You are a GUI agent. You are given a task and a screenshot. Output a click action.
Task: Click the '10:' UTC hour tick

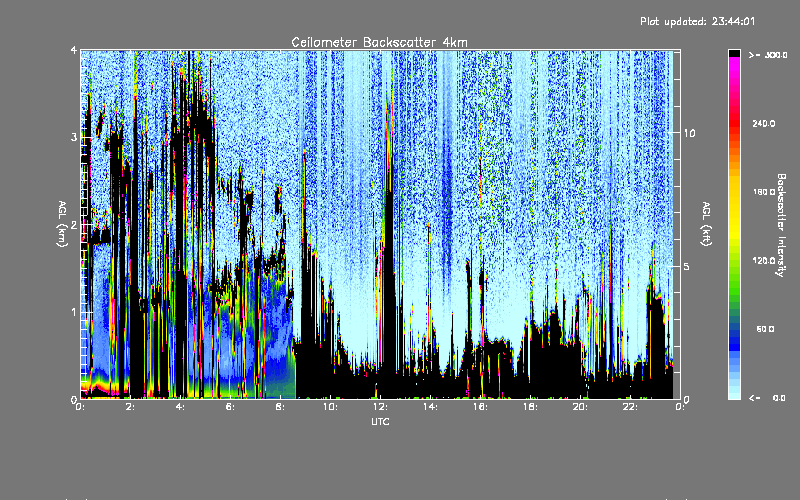330,407
